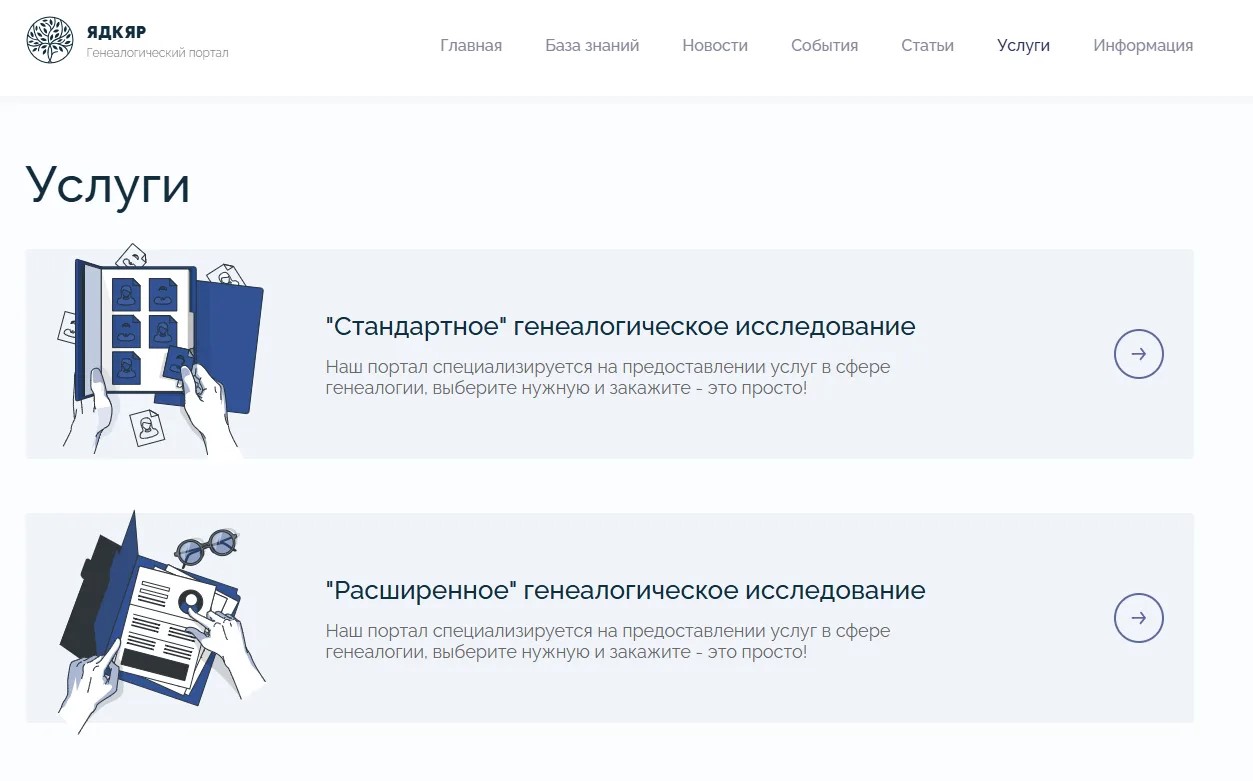Screen dimensions: 1253x781
Task: Click the ЯДКЯР tree logo icon
Action: pyautogui.click(x=50, y=40)
